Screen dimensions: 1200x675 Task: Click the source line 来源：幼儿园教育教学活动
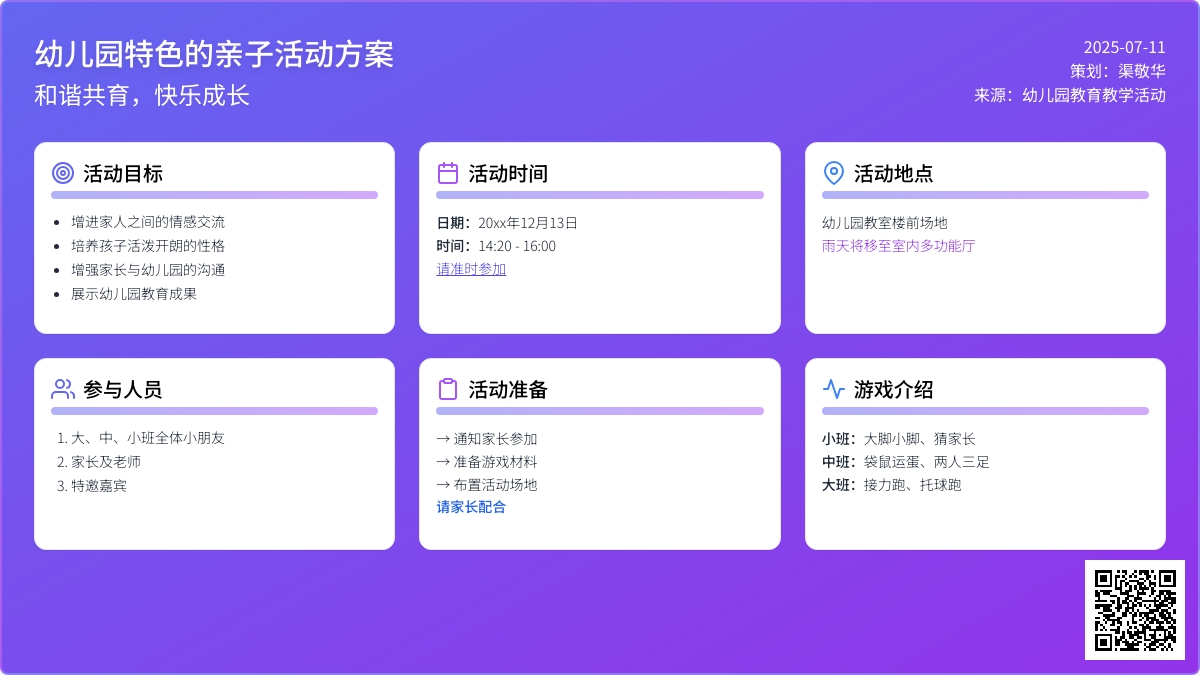[x=1070, y=95]
